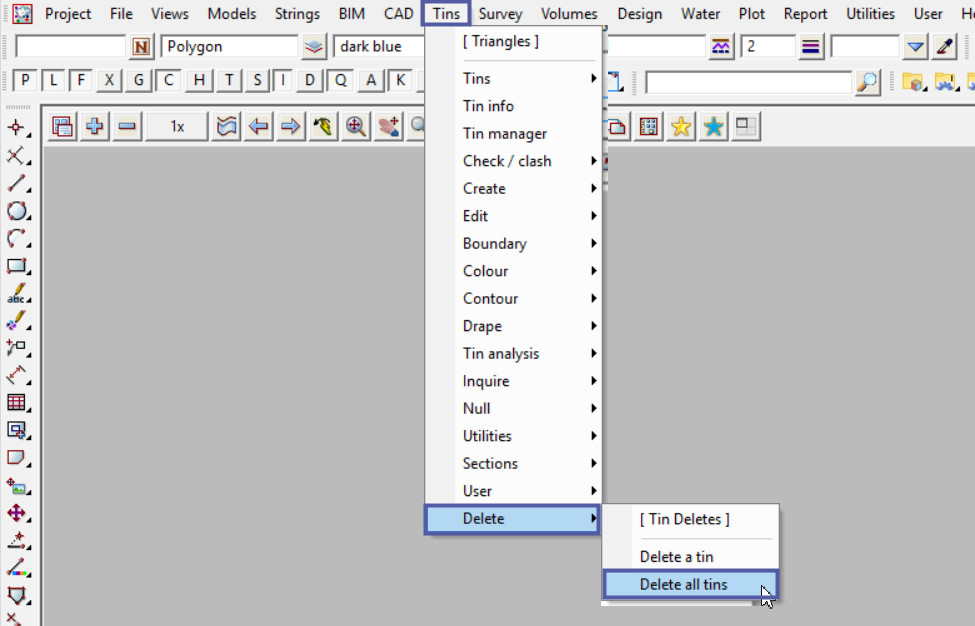
Task: Click the line weight button after field 2
Action: coord(810,47)
